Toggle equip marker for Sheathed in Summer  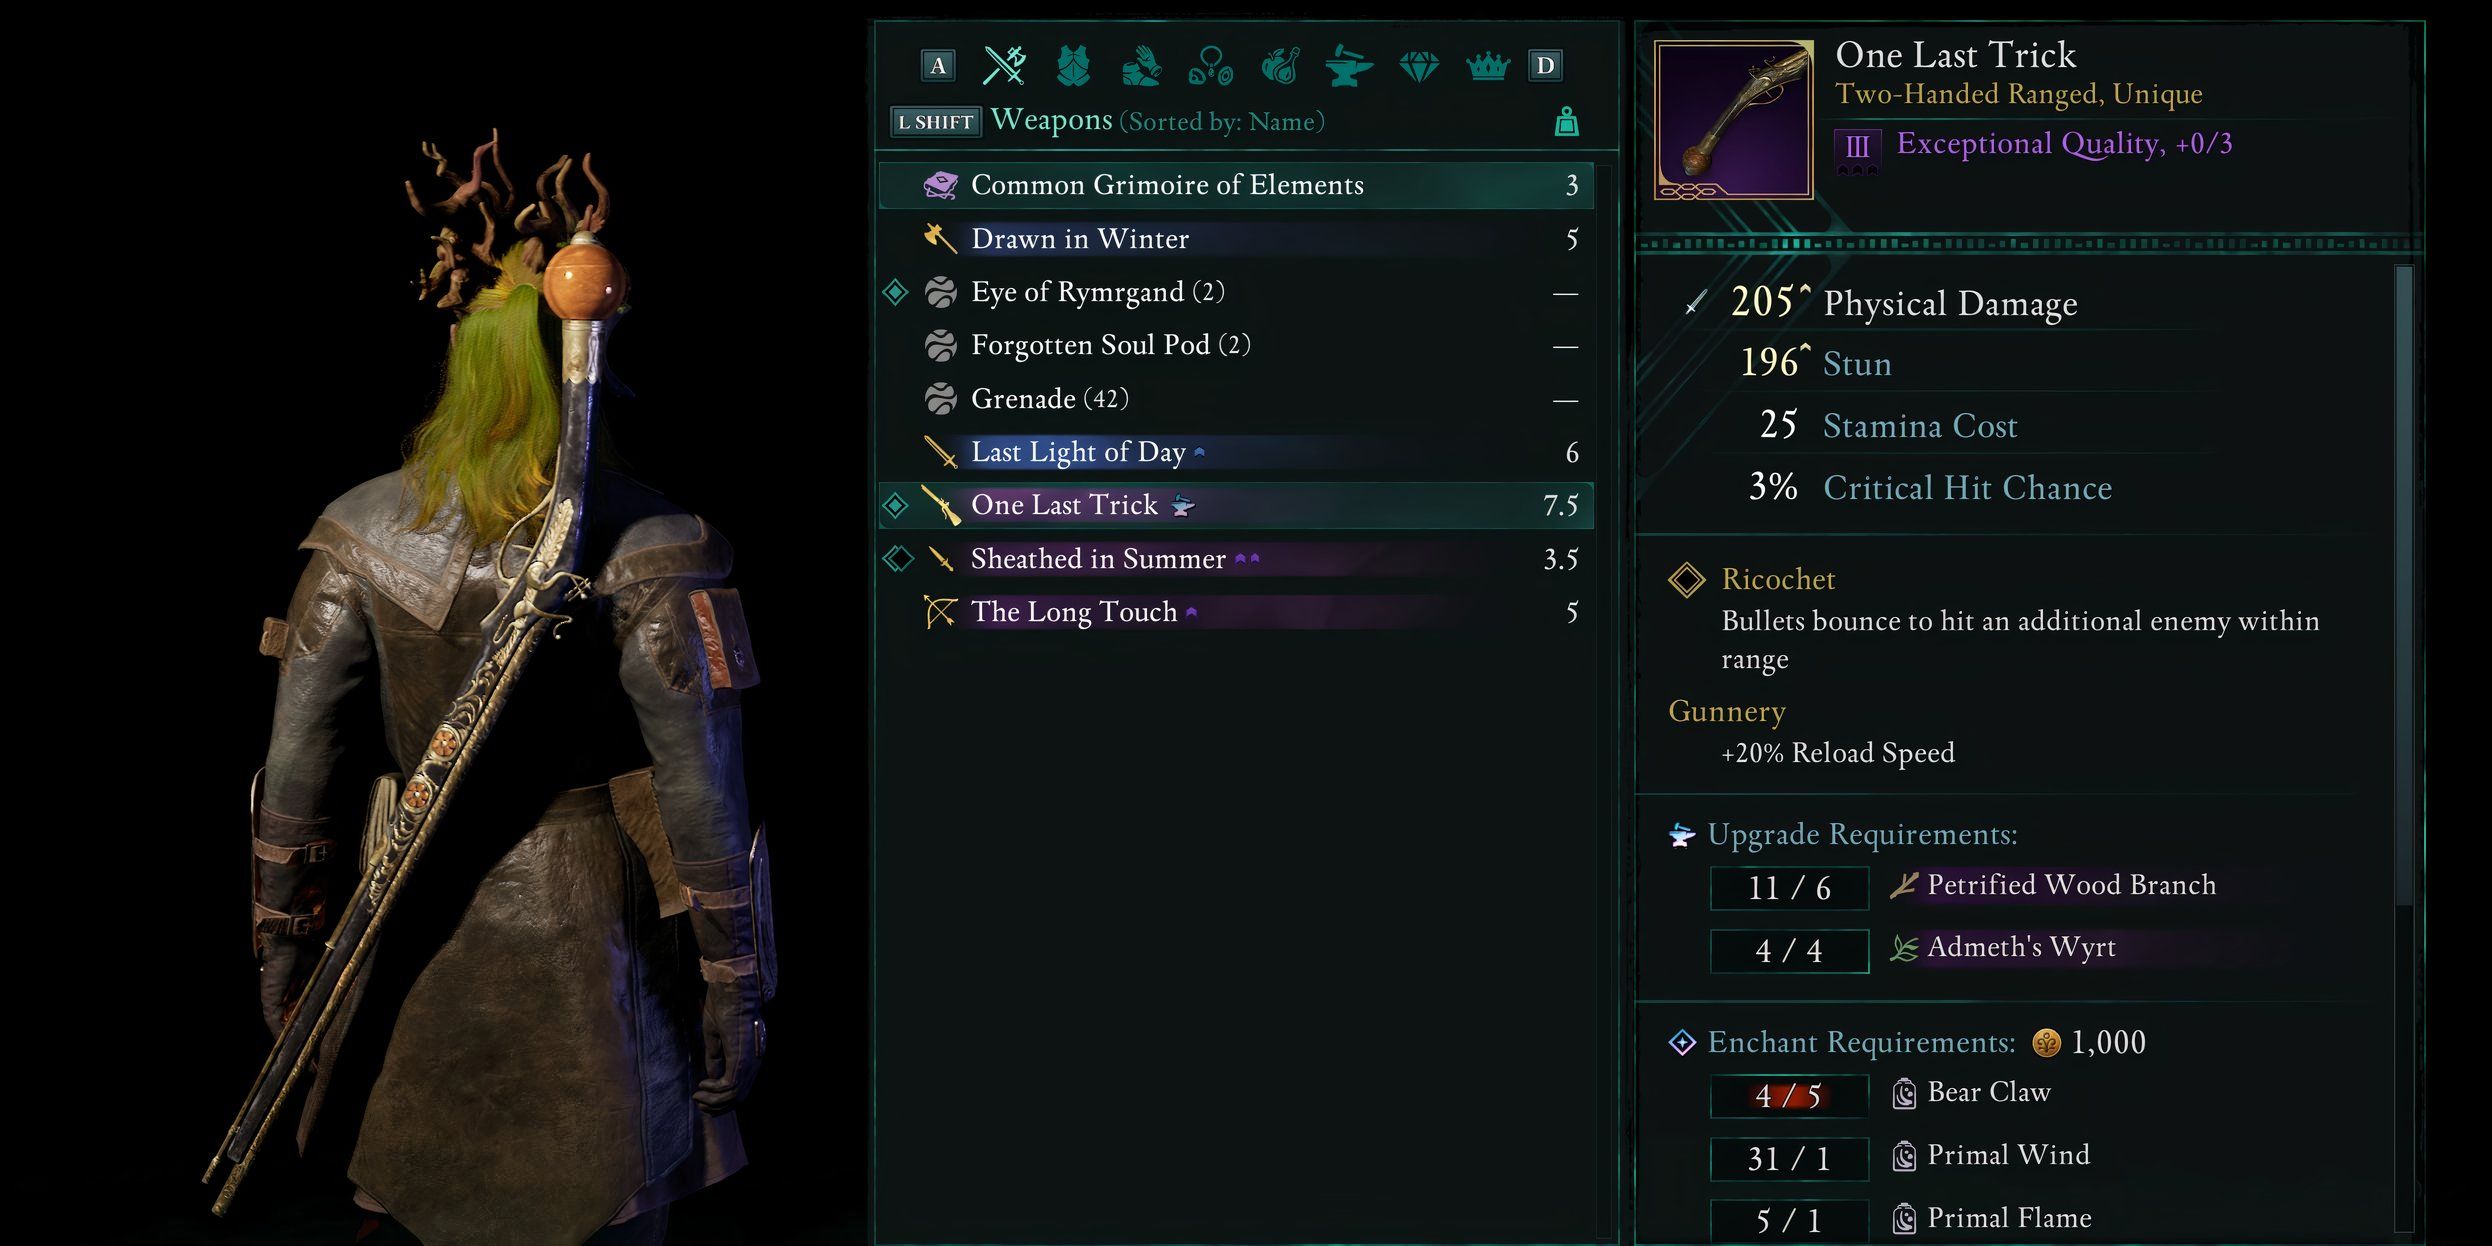(x=898, y=559)
